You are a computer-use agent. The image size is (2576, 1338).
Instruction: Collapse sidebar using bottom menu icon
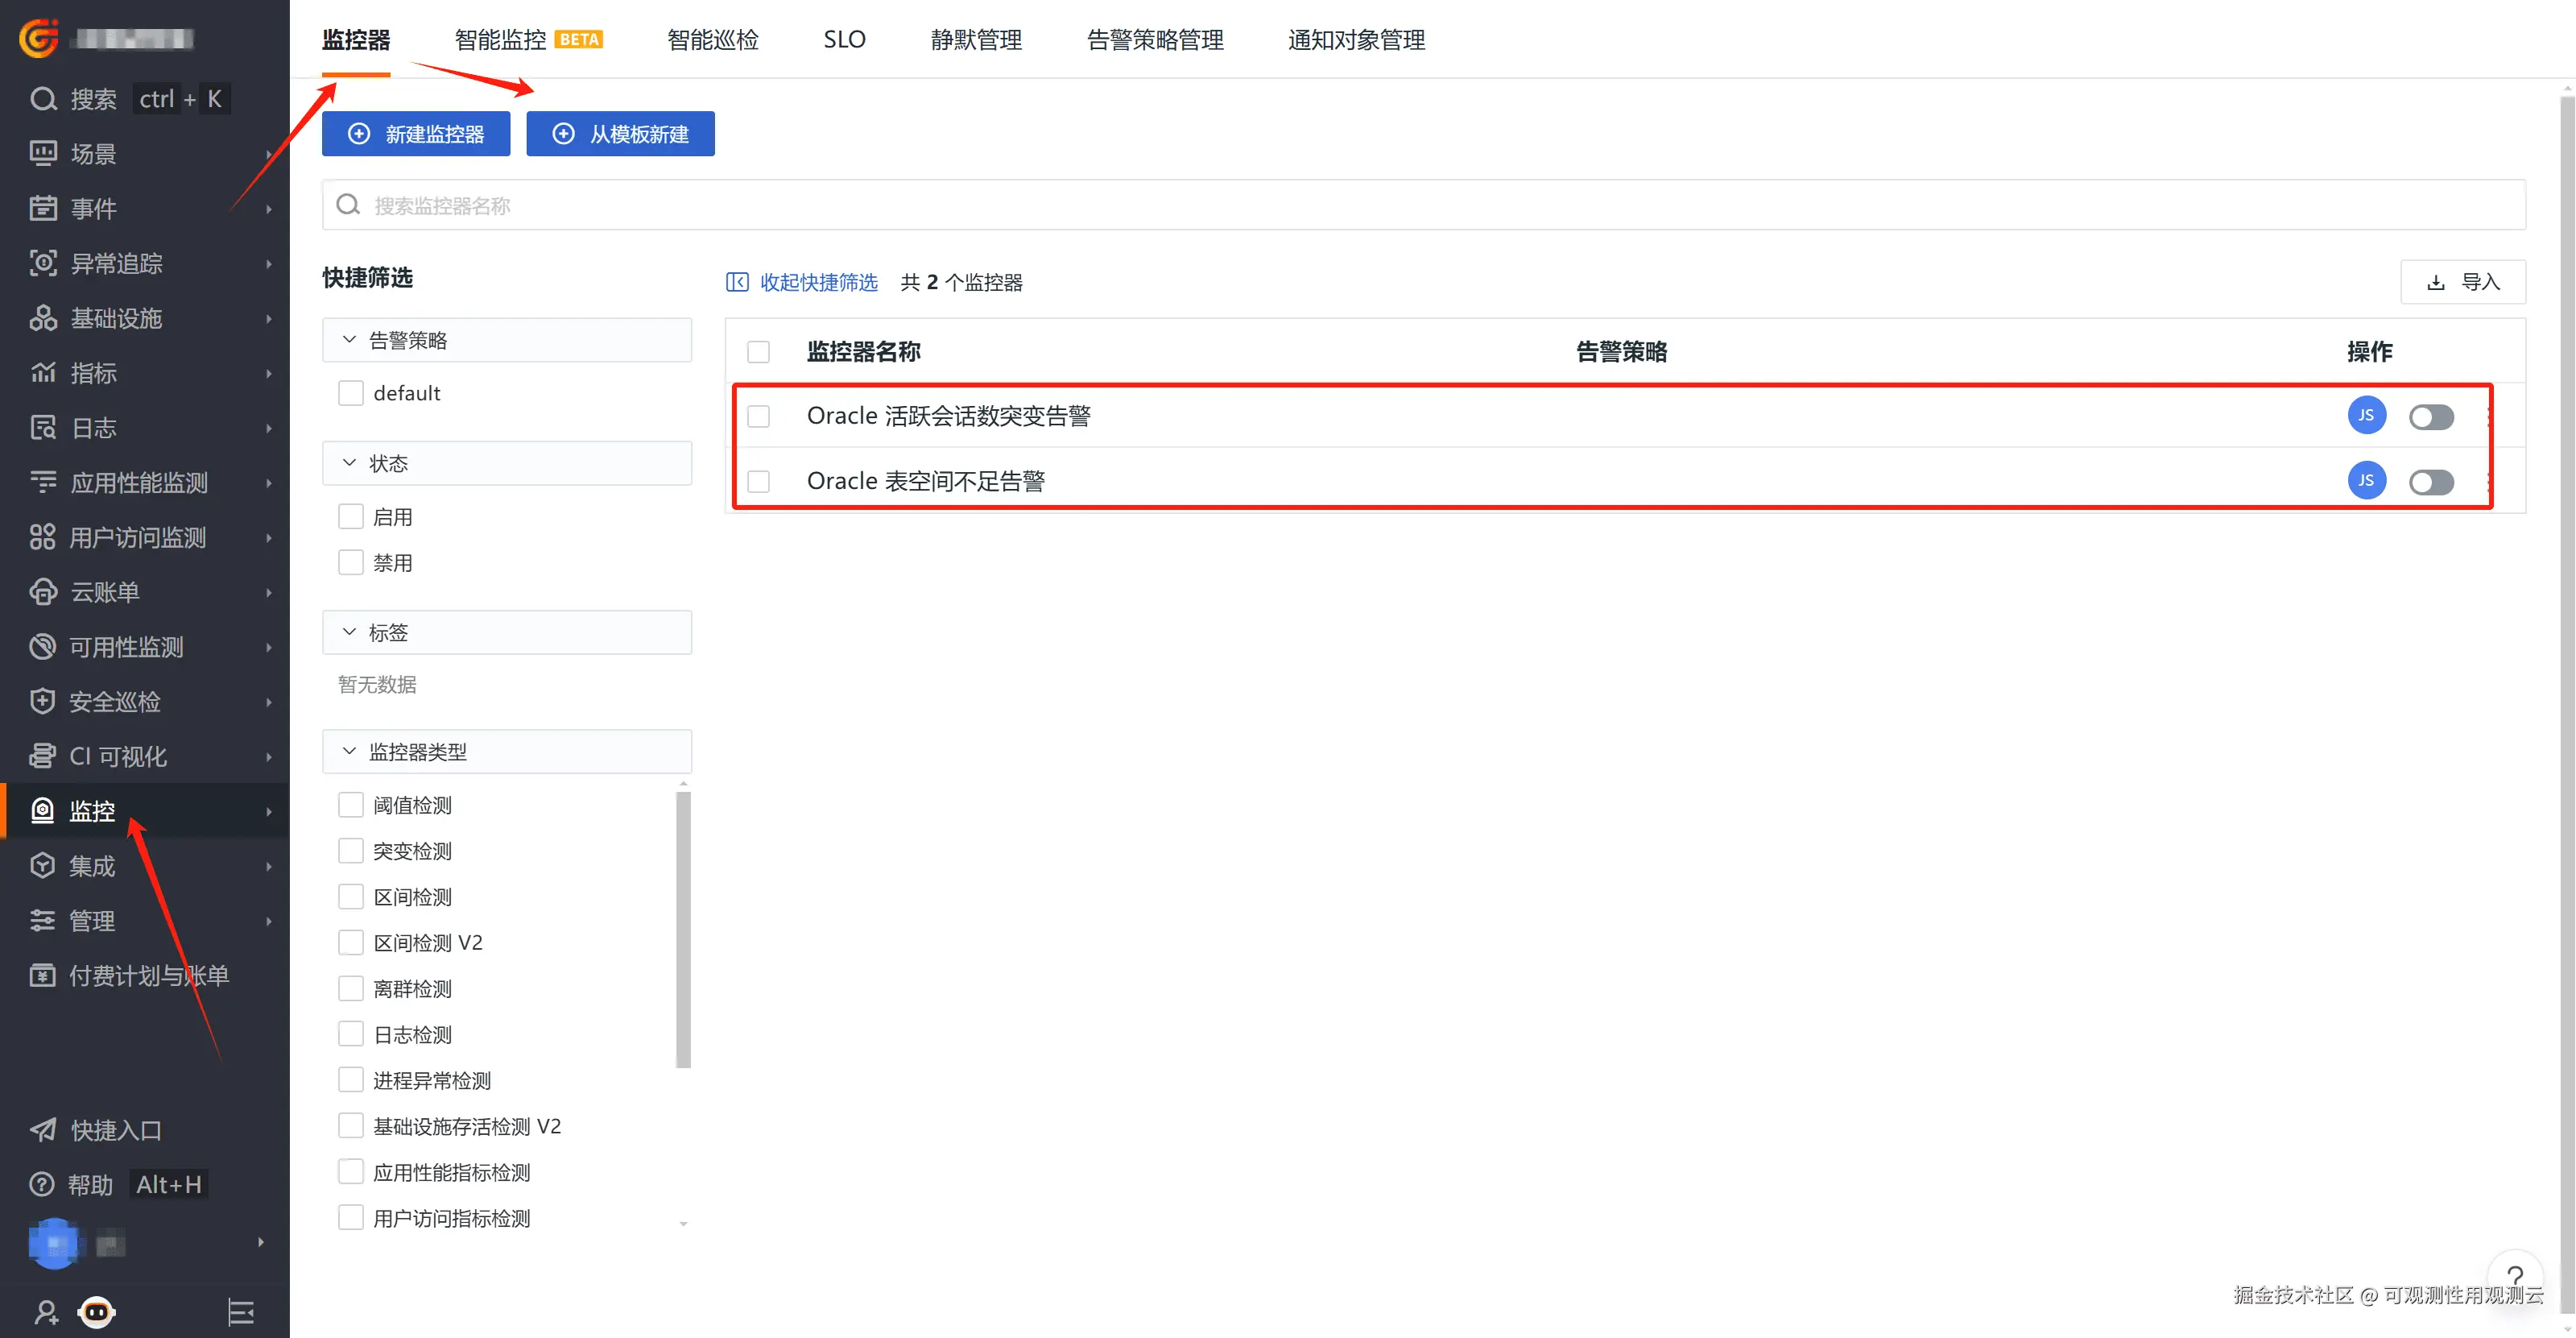pyautogui.click(x=241, y=1311)
